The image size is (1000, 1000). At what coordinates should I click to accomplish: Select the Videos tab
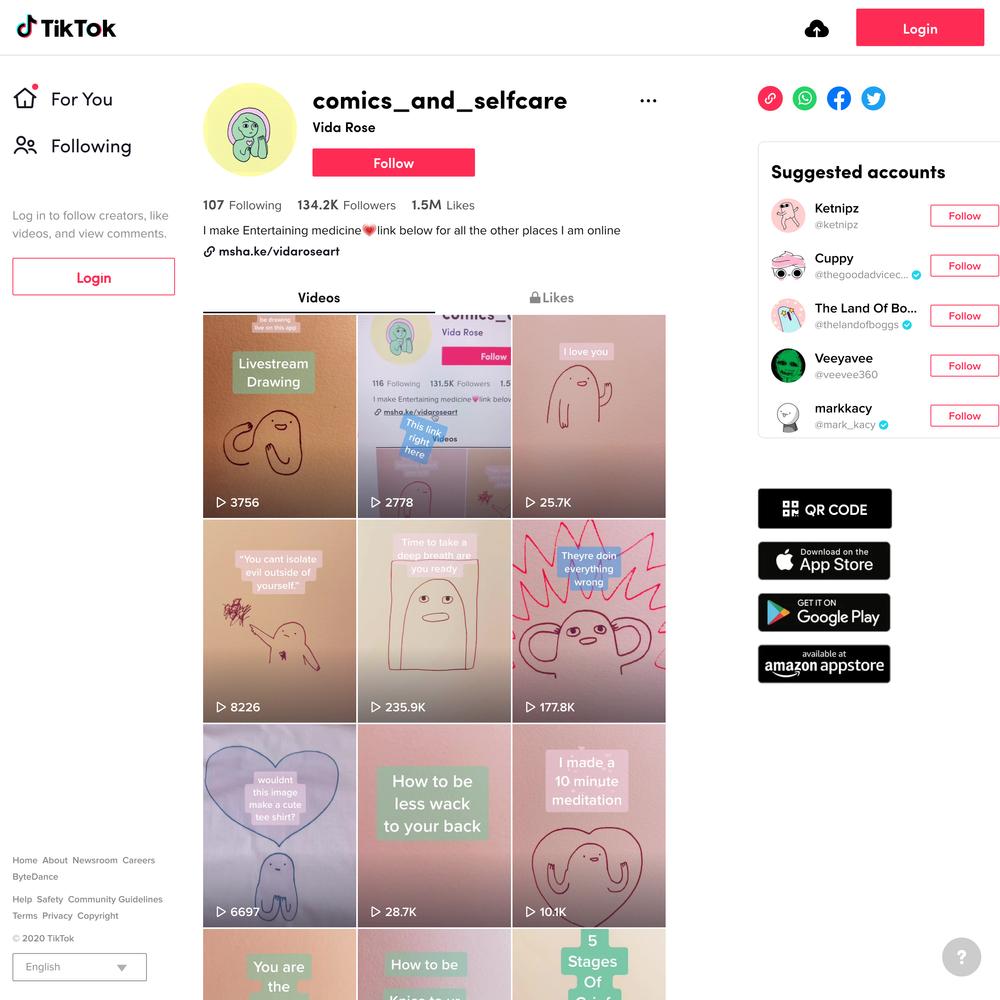[319, 298]
